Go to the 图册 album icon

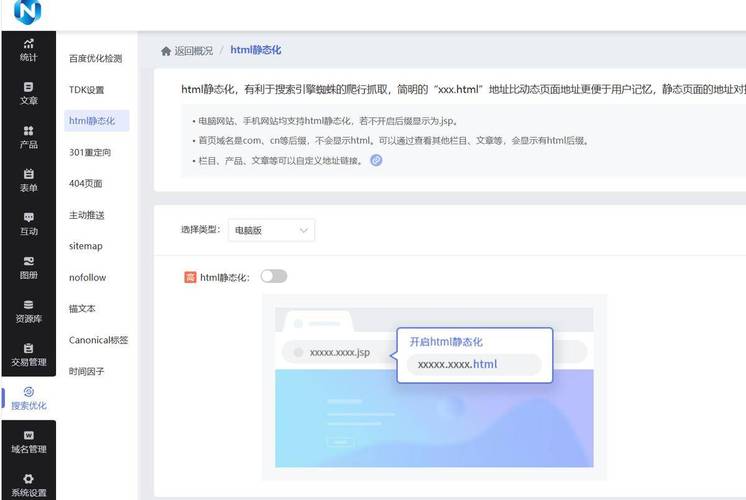[28, 261]
